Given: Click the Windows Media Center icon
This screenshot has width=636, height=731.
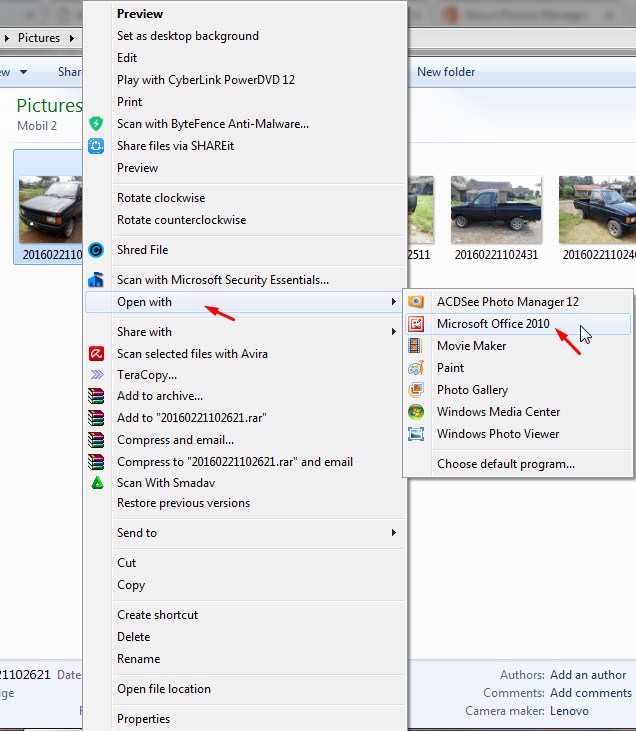Looking at the screenshot, I should (416, 412).
